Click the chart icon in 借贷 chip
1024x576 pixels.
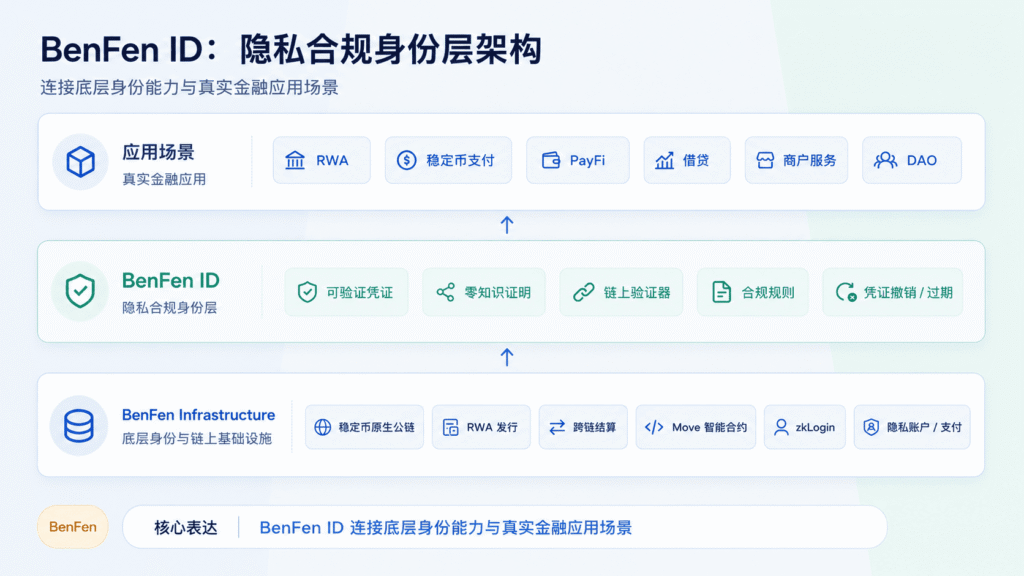(664, 160)
